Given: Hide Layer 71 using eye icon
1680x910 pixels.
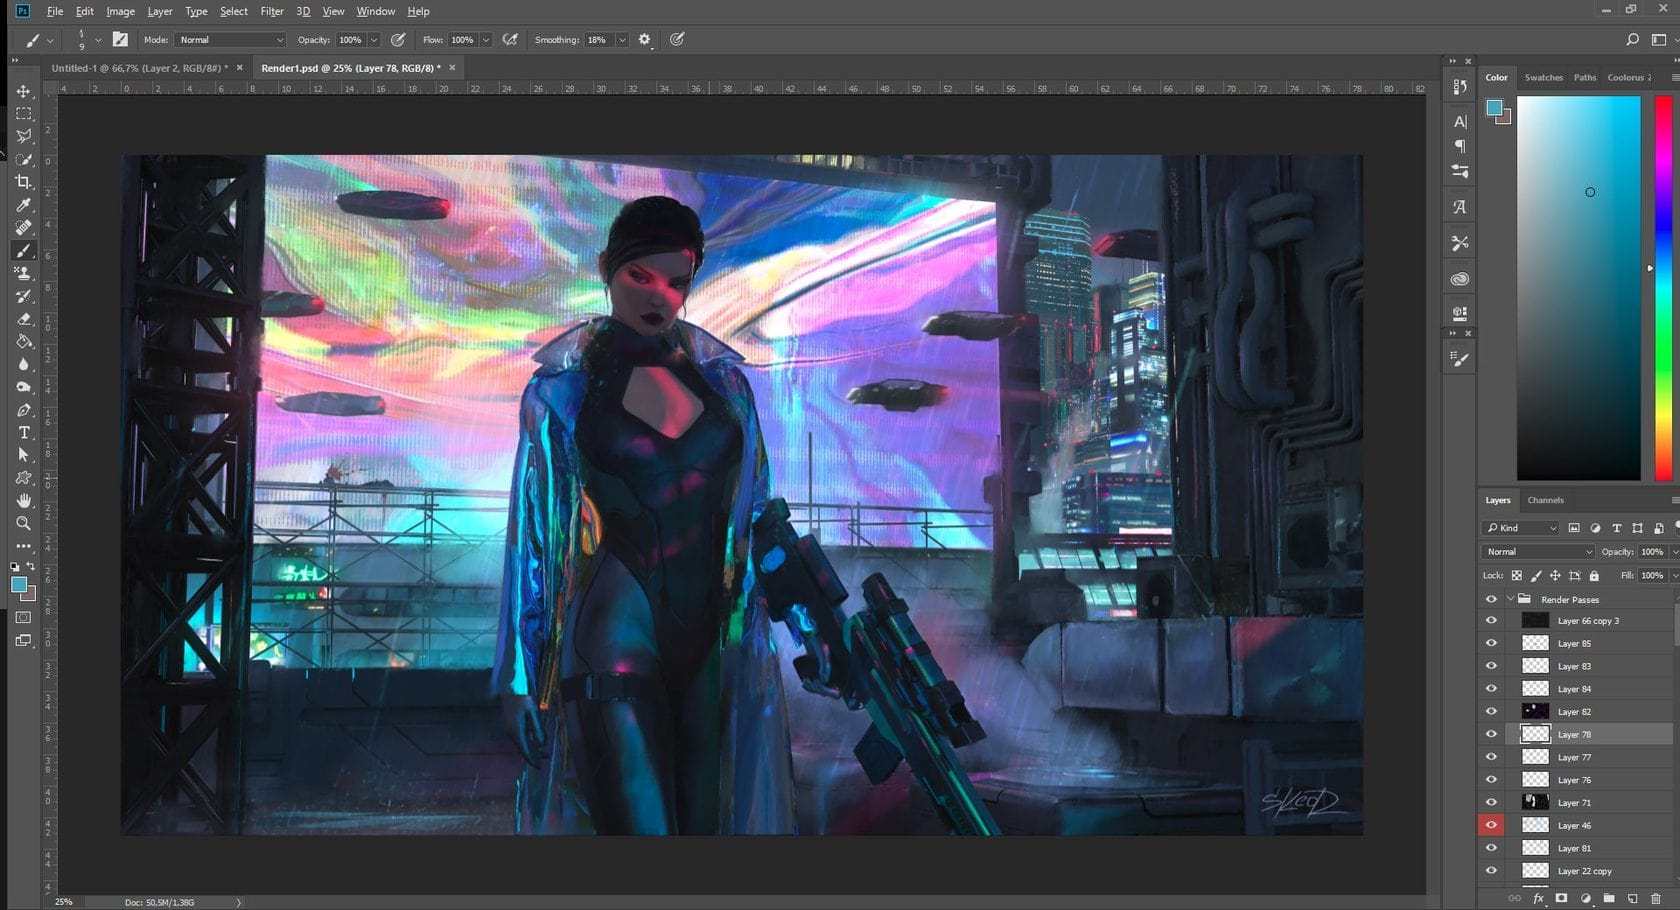Looking at the screenshot, I should pyautogui.click(x=1491, y=802).
